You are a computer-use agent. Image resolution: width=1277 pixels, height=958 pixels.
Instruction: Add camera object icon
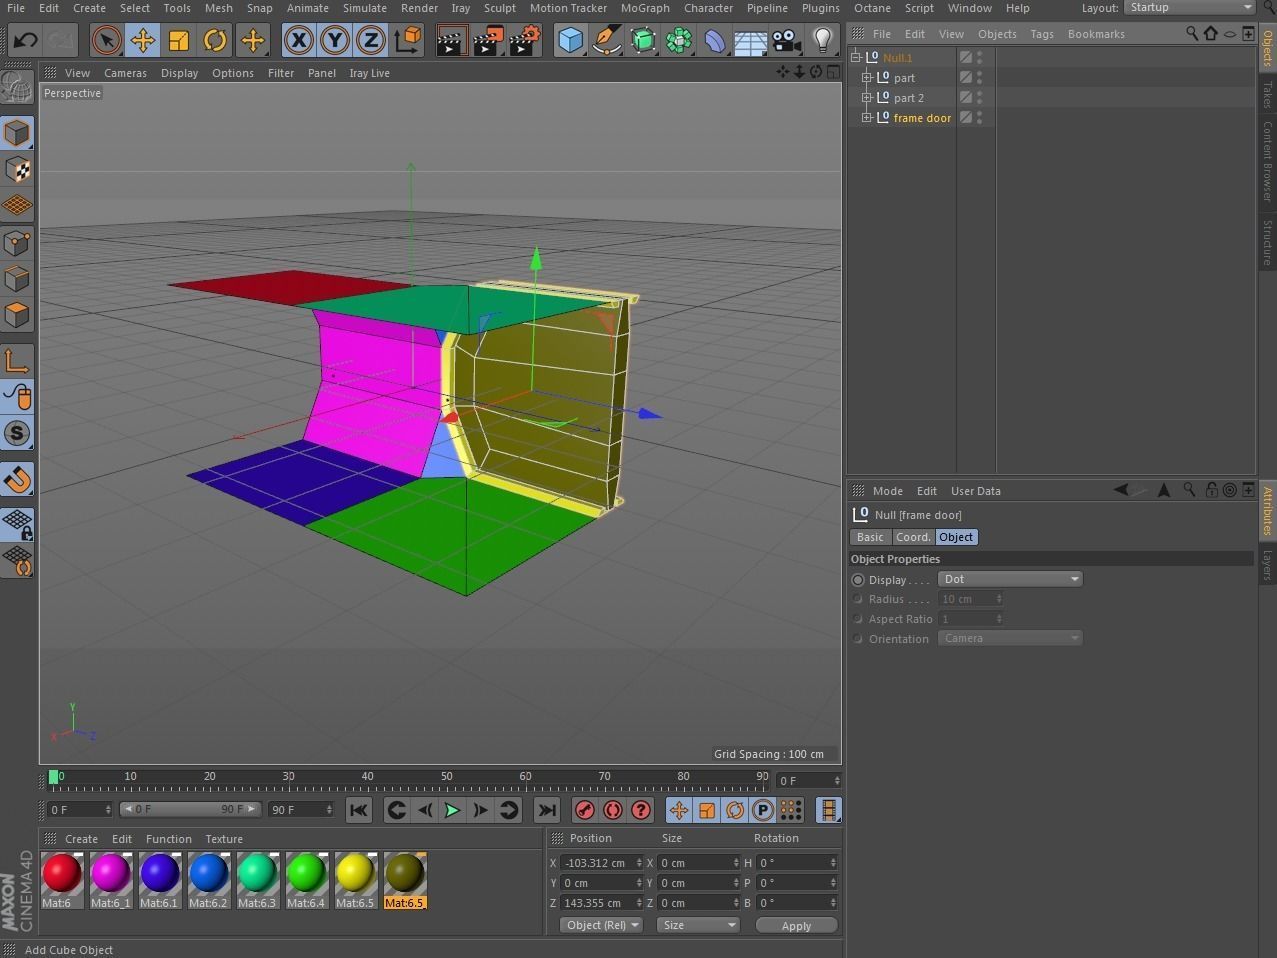coord(787,40)
